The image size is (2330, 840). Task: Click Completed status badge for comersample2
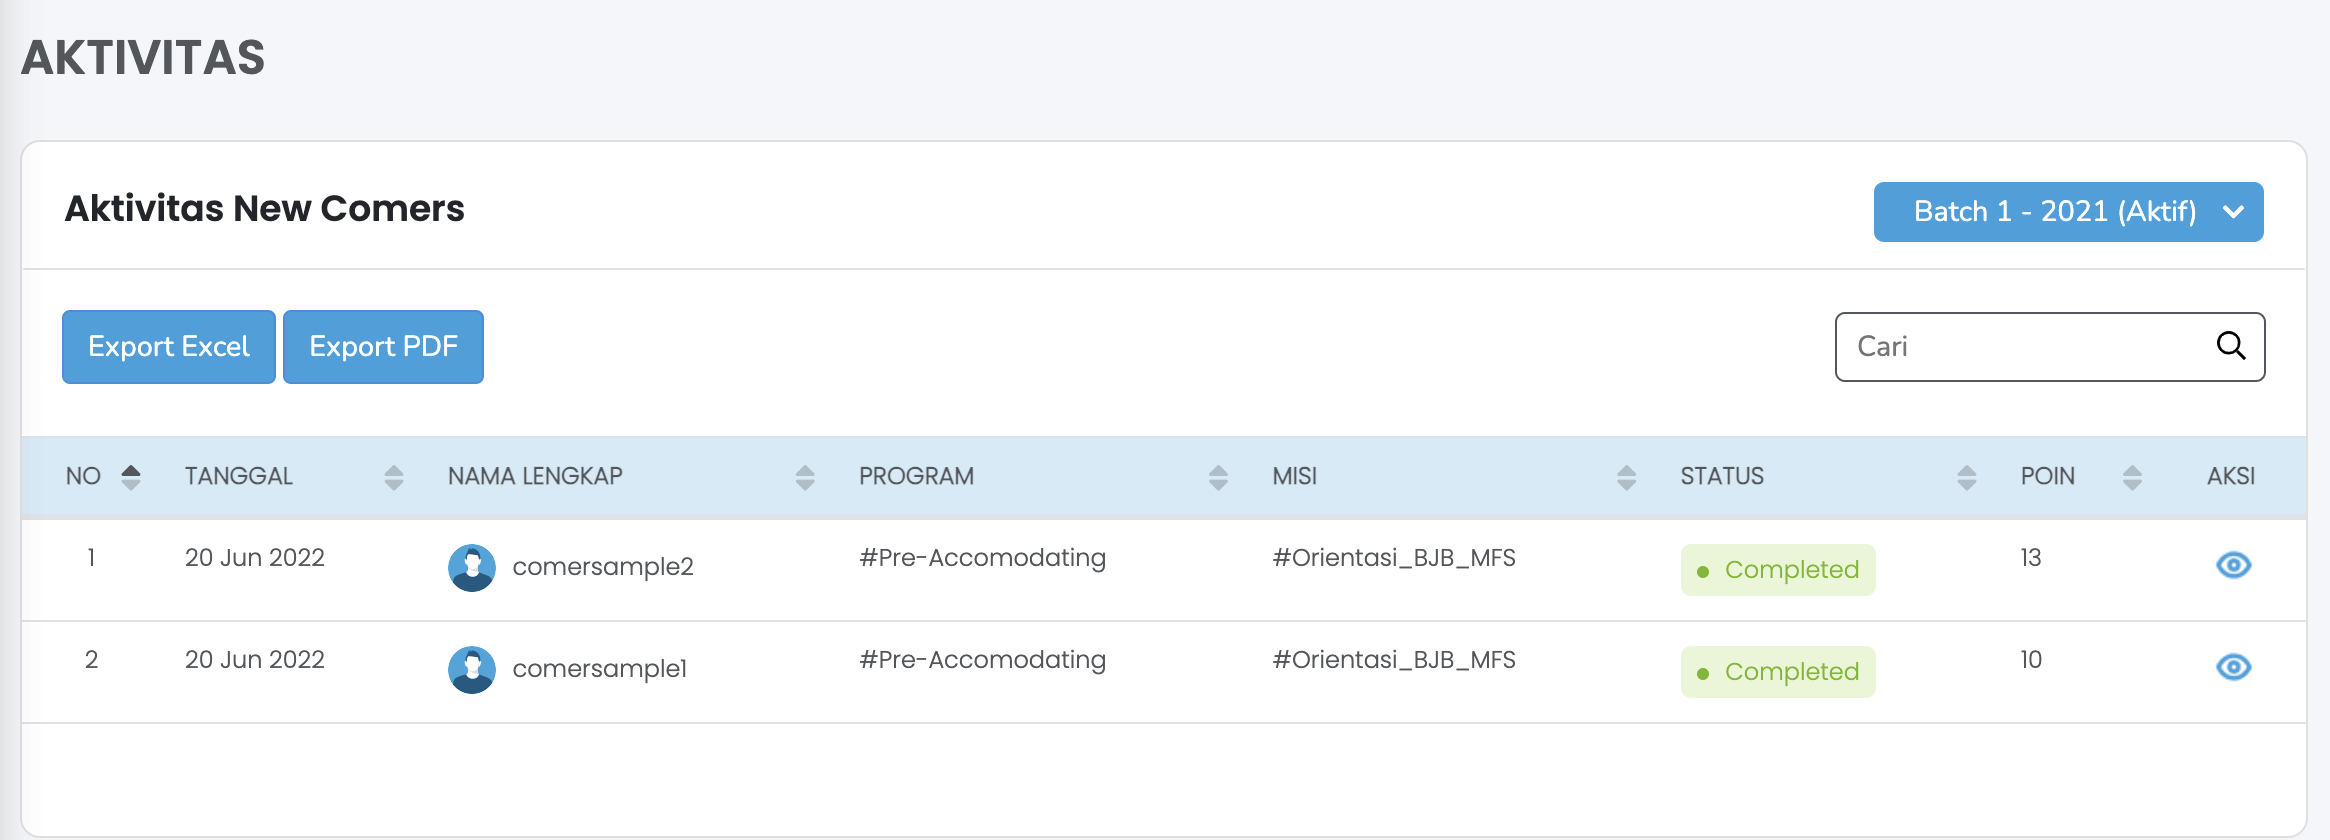[x=1778, y=570]
